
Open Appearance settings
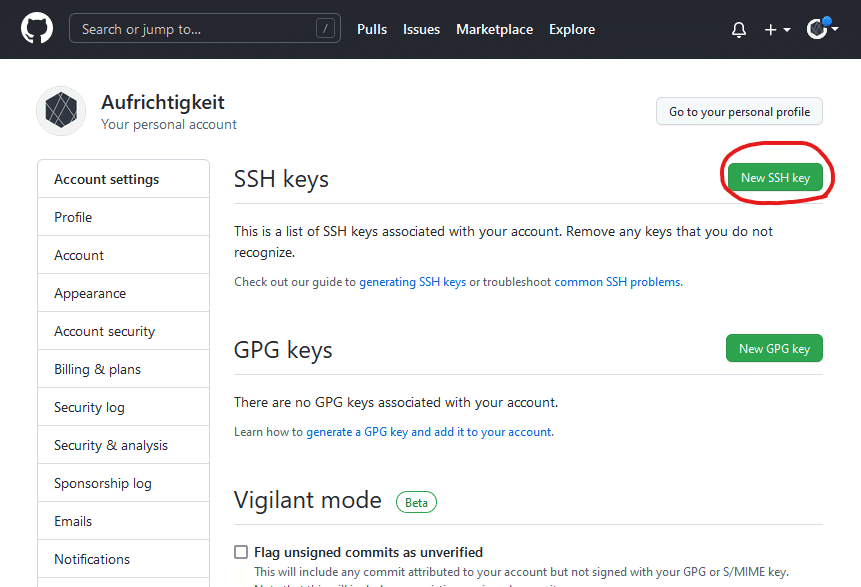124,293
